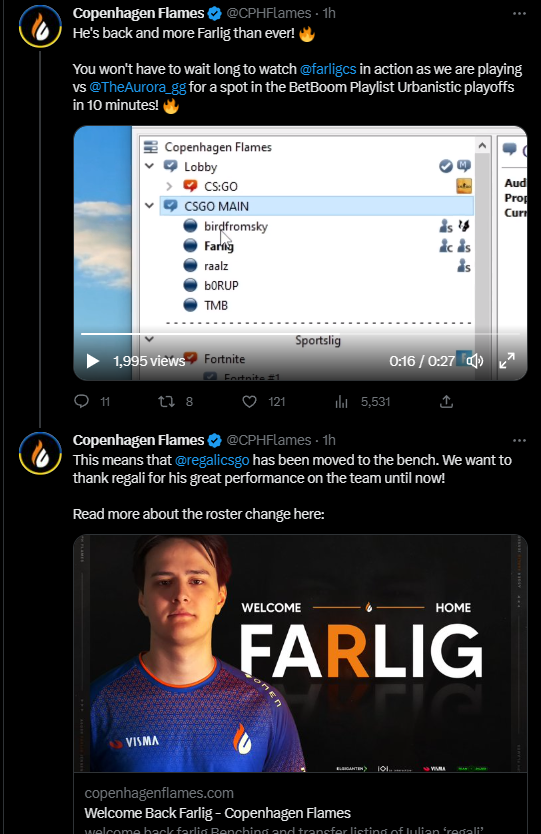The width and height of the screenshot is (541, 834).
Task: Open more options on the second tweet
Action: pyautogui.click(x=519, y=440)
